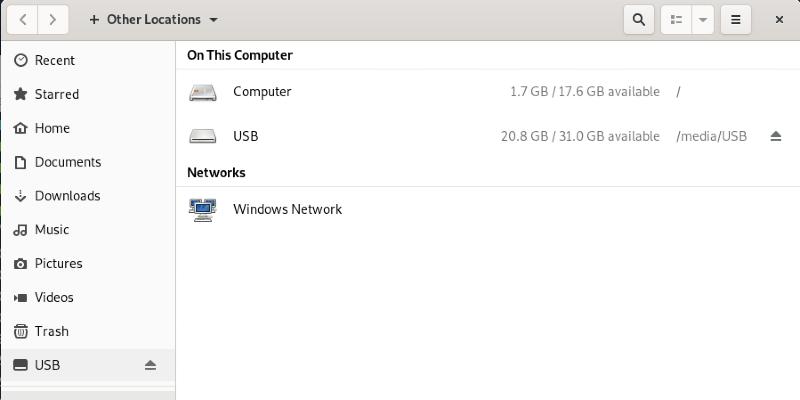Eject USB from the sidebar
The width and height of the screenshot is (800, 400).
150,365
